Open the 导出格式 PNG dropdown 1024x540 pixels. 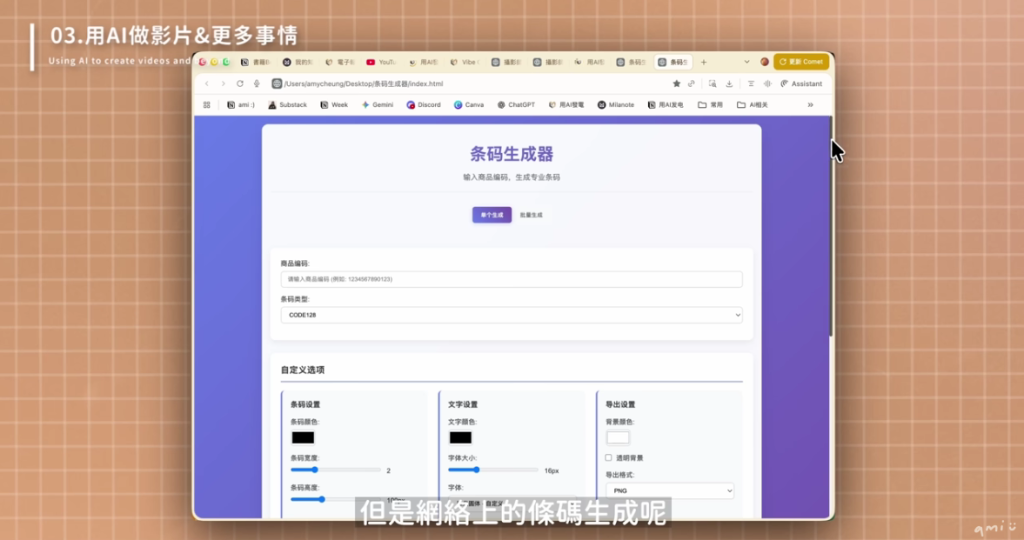click(670, 491)
